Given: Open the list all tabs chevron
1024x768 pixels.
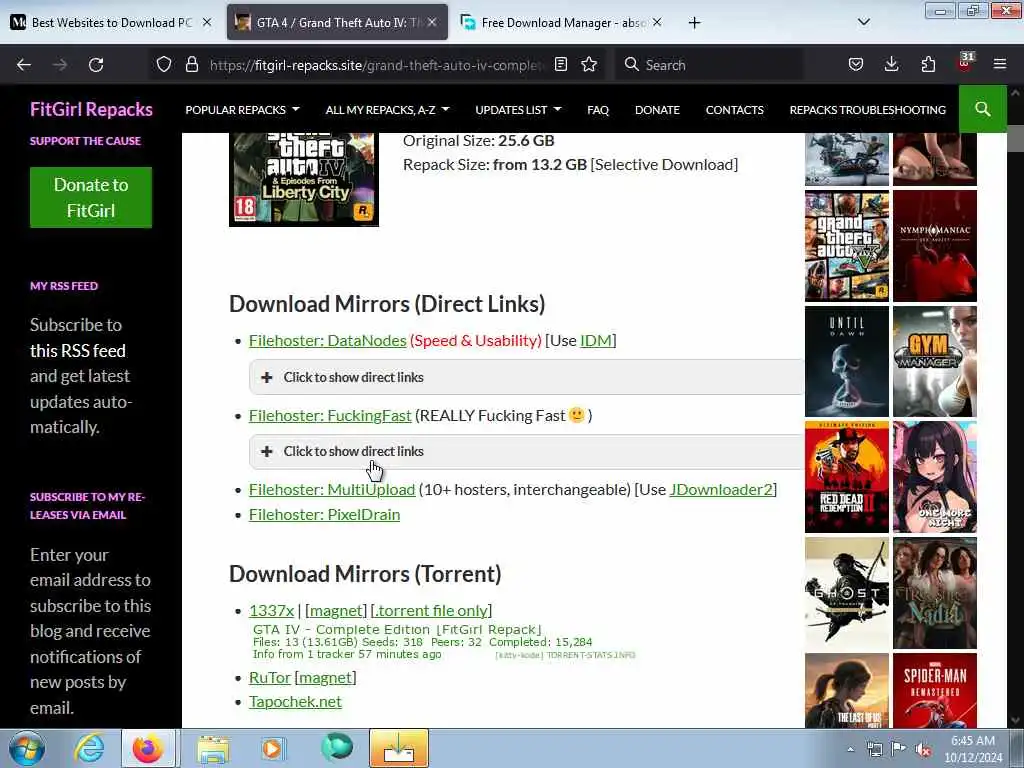Looking at the screenshot, I should 863,22.
